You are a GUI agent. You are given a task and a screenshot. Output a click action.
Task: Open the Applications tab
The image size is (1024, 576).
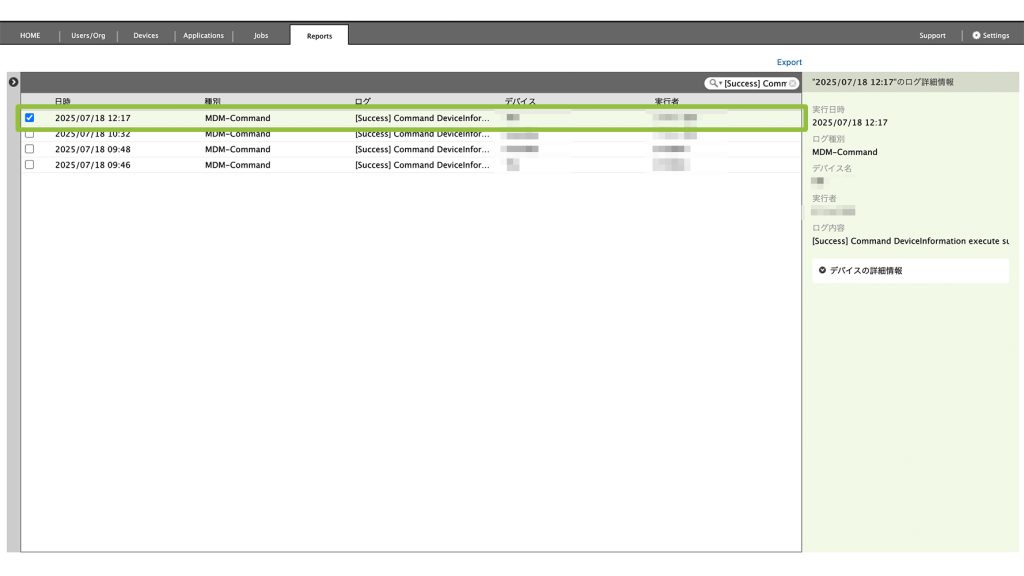coord(203,35)
